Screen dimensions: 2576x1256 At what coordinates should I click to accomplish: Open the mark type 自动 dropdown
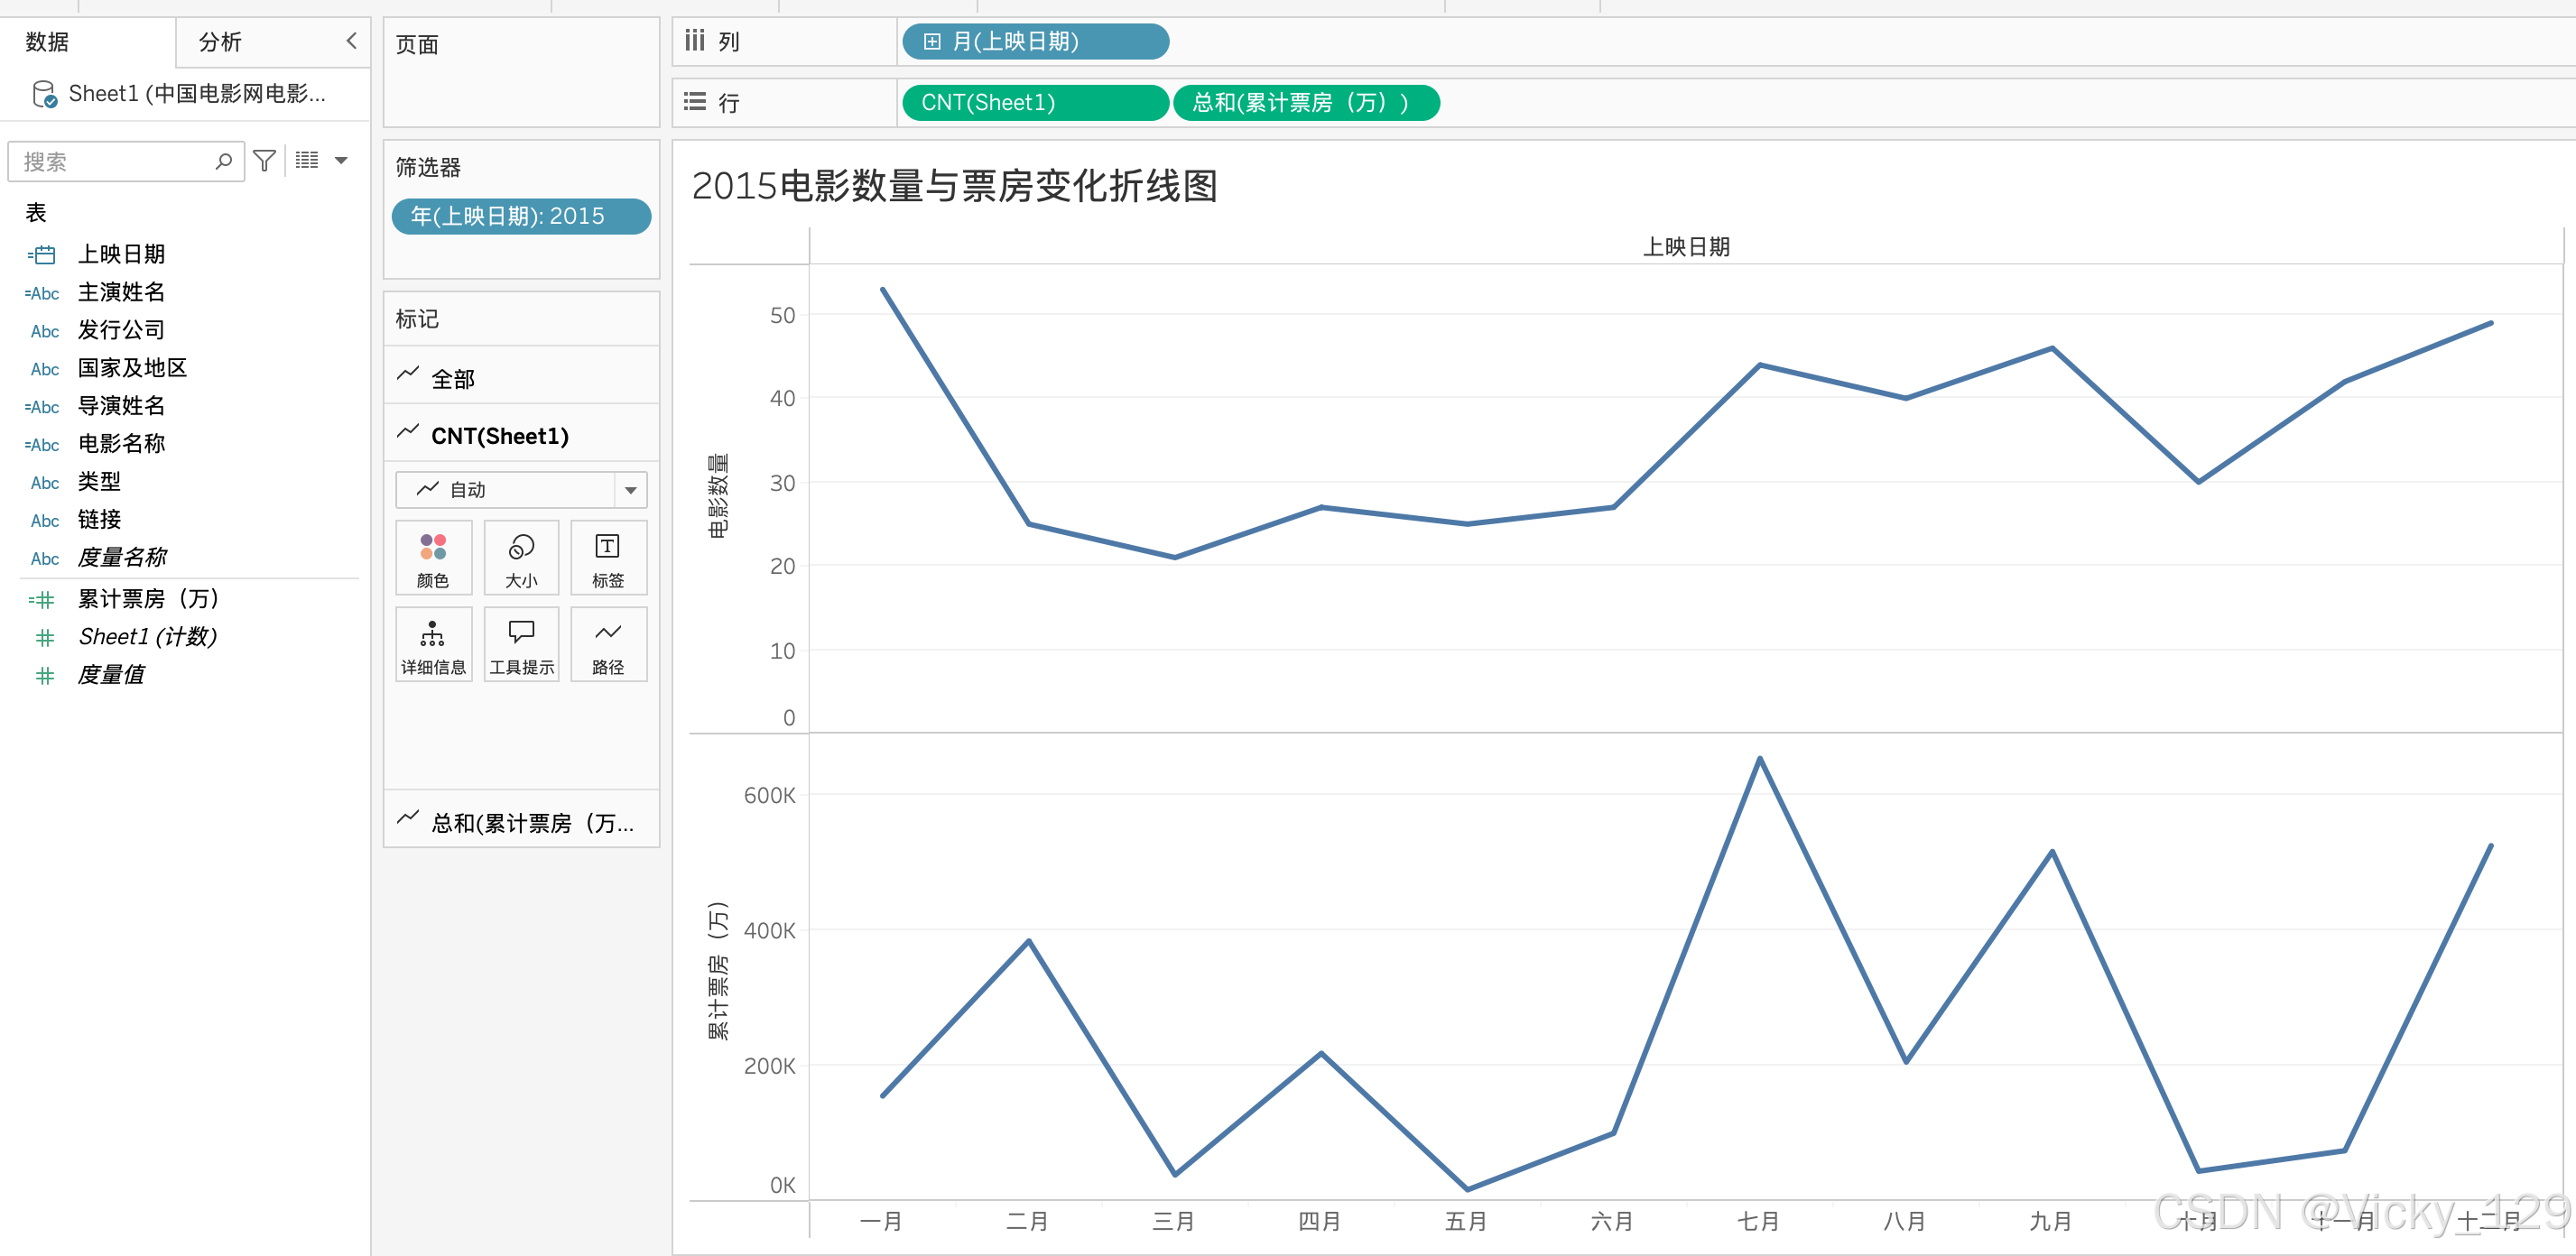pyautogui.click(x=630, y=490)
